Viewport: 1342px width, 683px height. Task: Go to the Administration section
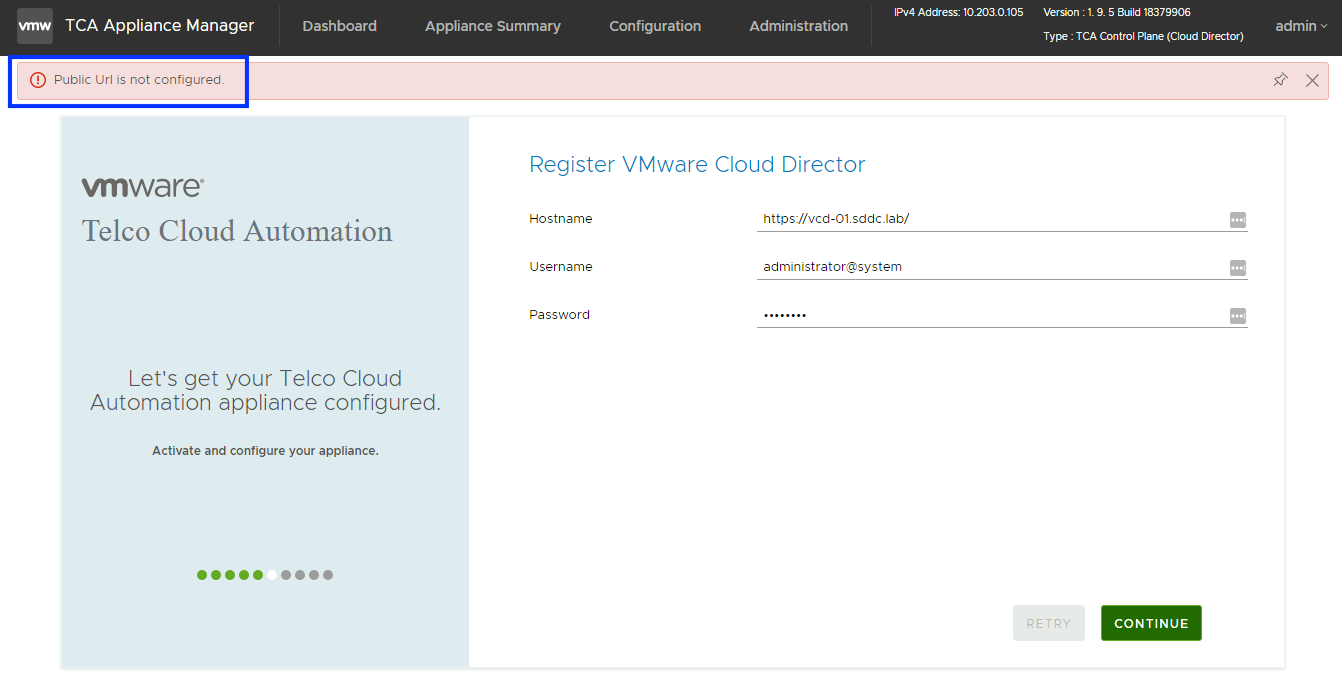(x=798, y=26)
